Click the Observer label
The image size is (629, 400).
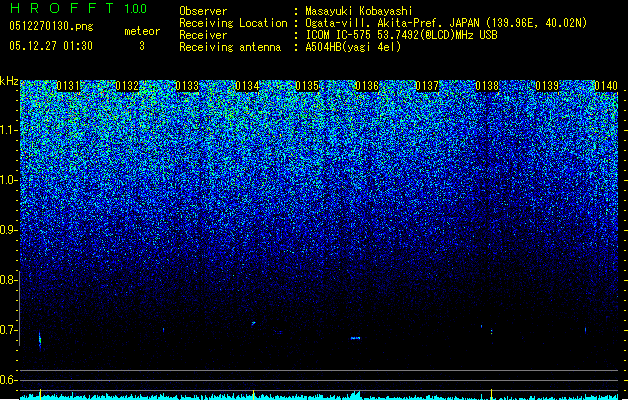click(x=203, y=11)
